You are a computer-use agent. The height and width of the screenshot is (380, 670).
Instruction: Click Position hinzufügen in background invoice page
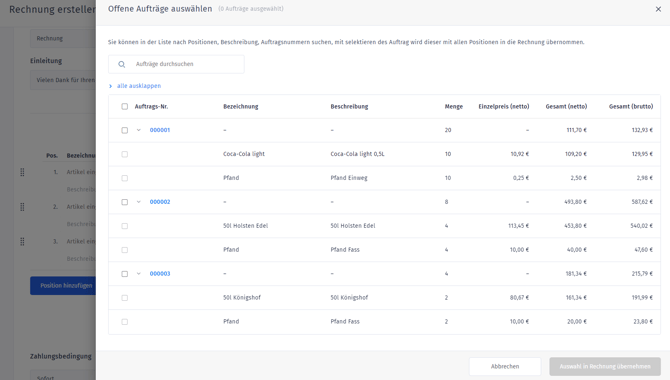[63, 286]
